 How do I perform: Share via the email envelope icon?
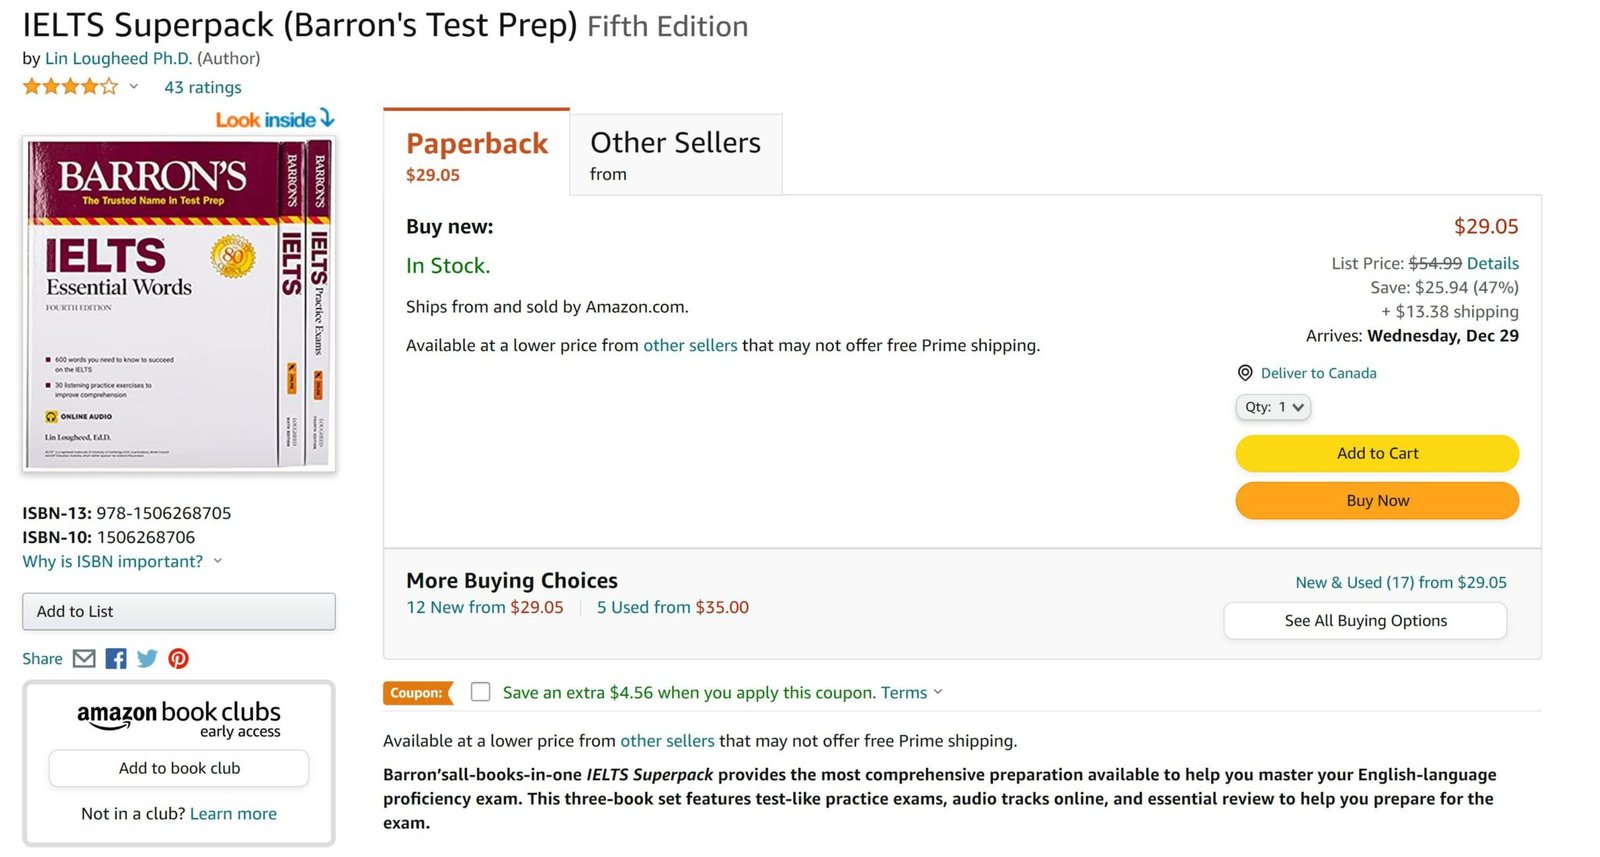point(82,658)
